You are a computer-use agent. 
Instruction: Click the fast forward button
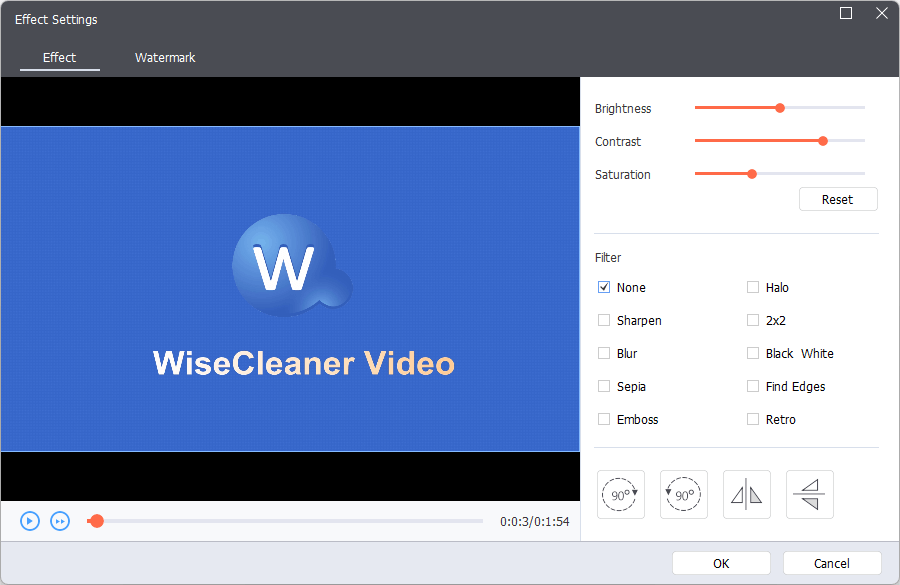coord(60,521)
